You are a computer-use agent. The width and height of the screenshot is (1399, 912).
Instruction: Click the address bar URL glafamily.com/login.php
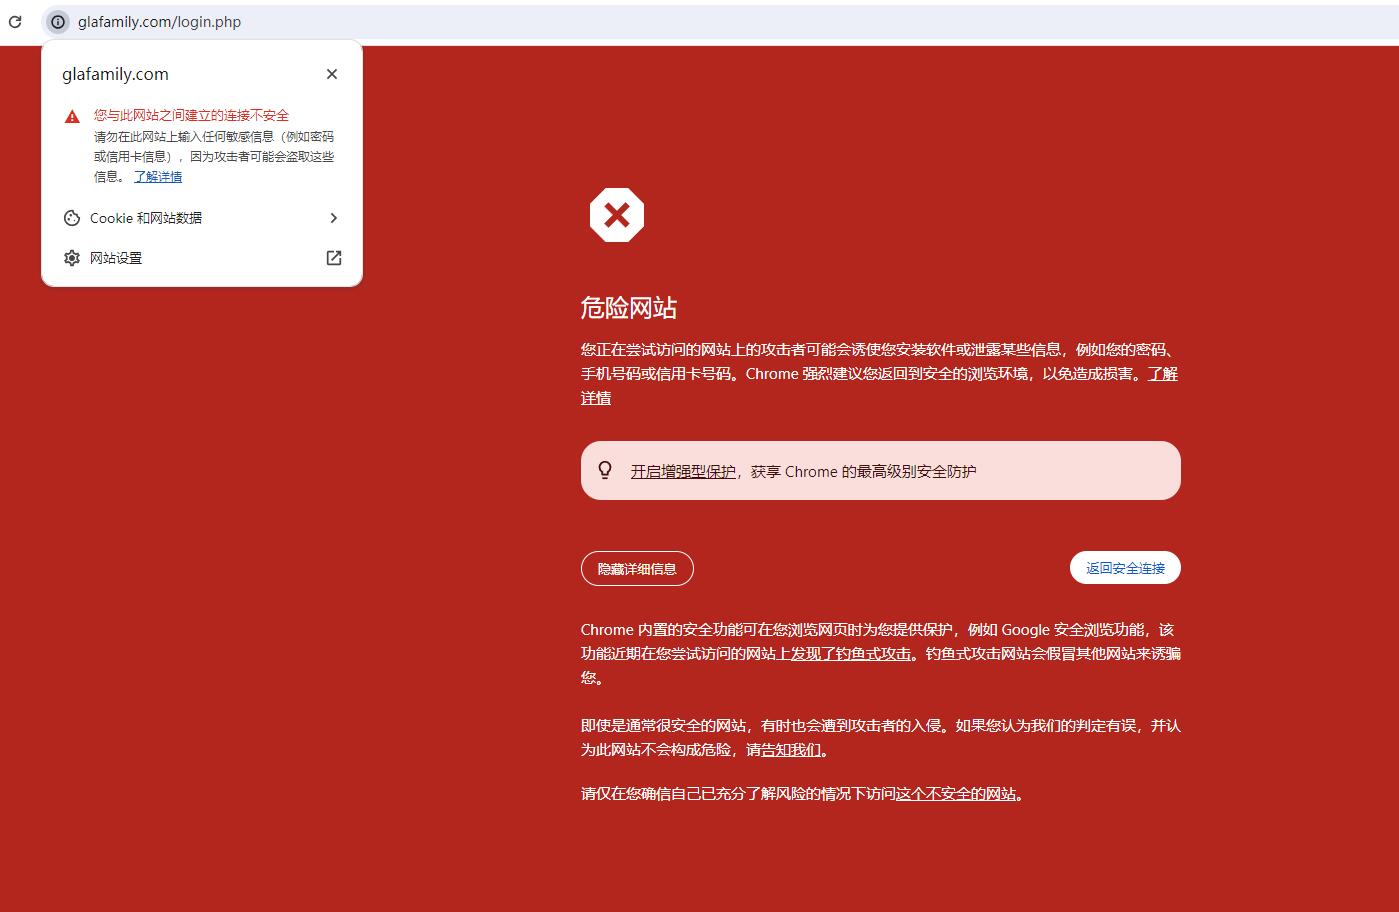[x=160, y=21]
